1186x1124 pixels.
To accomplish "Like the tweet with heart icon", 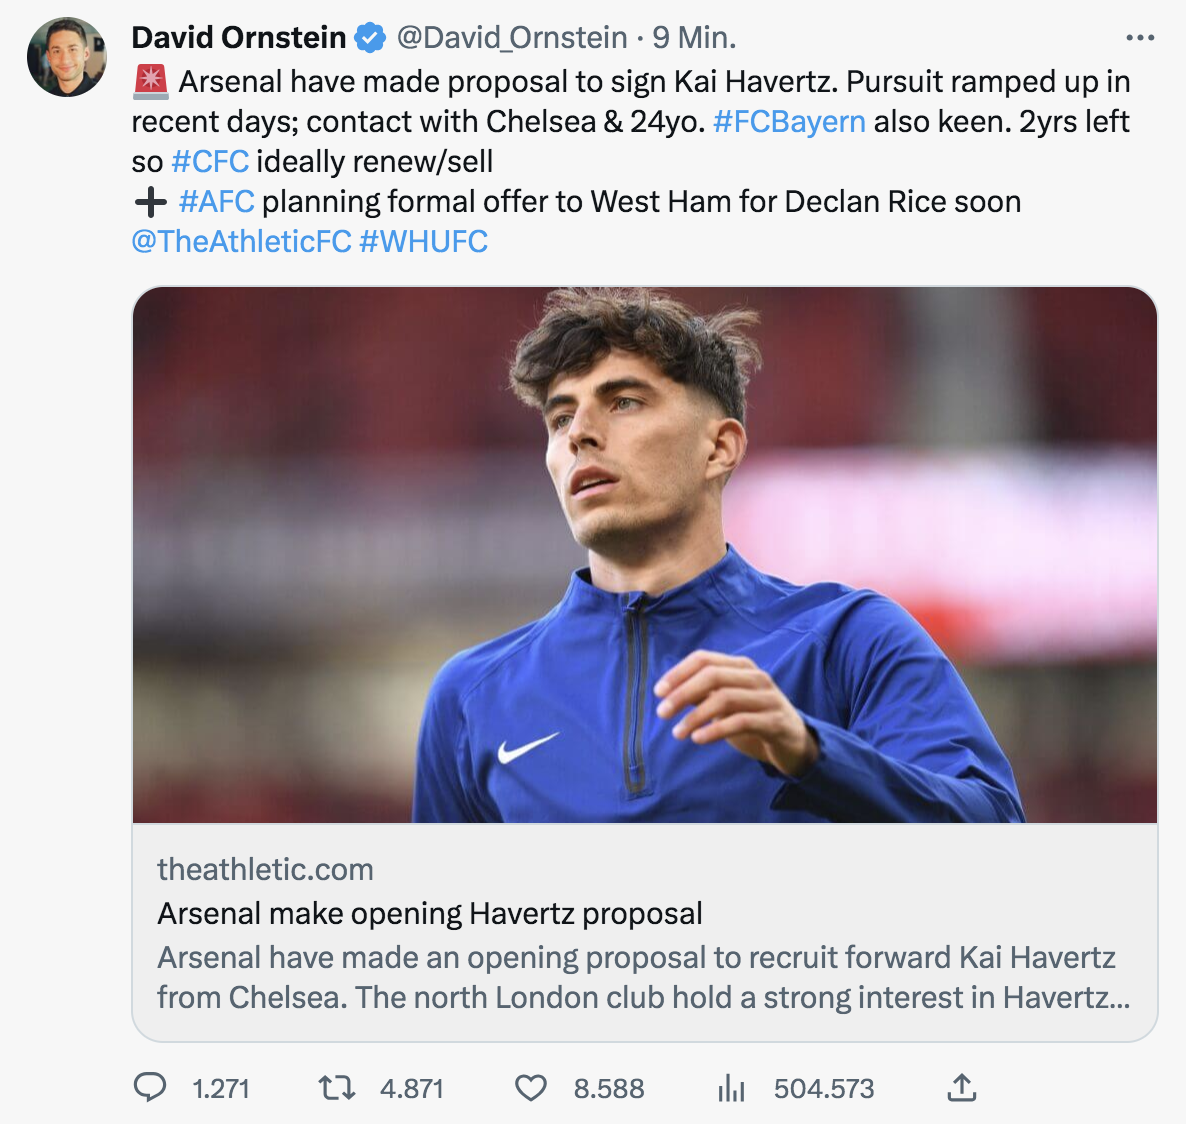I will tap(531, 1087).
